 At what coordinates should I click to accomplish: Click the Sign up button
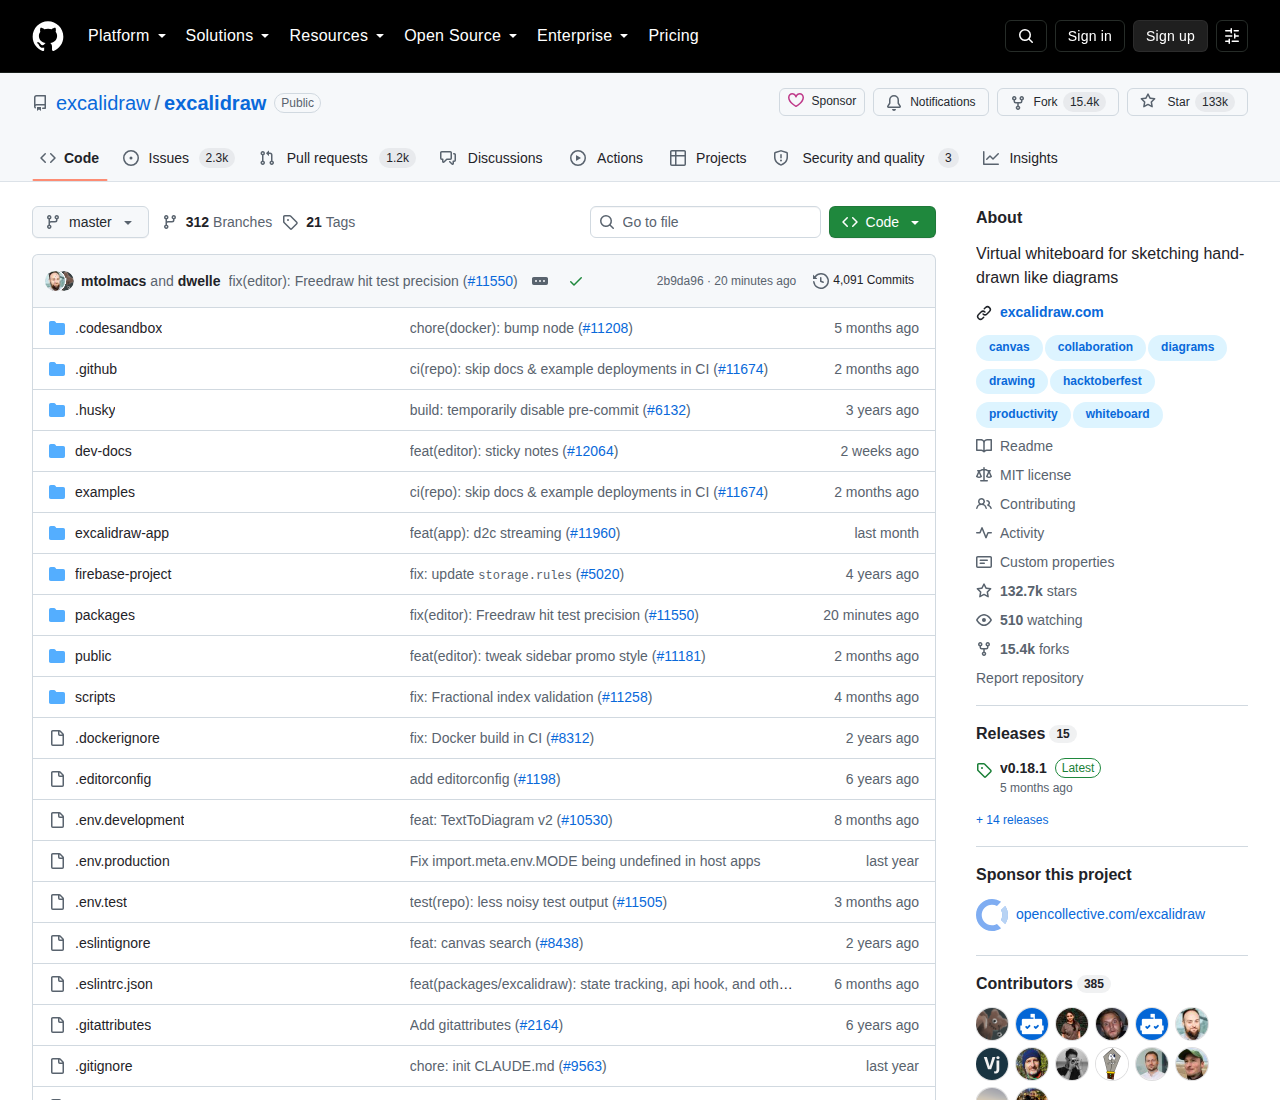tap(1170, 36)
